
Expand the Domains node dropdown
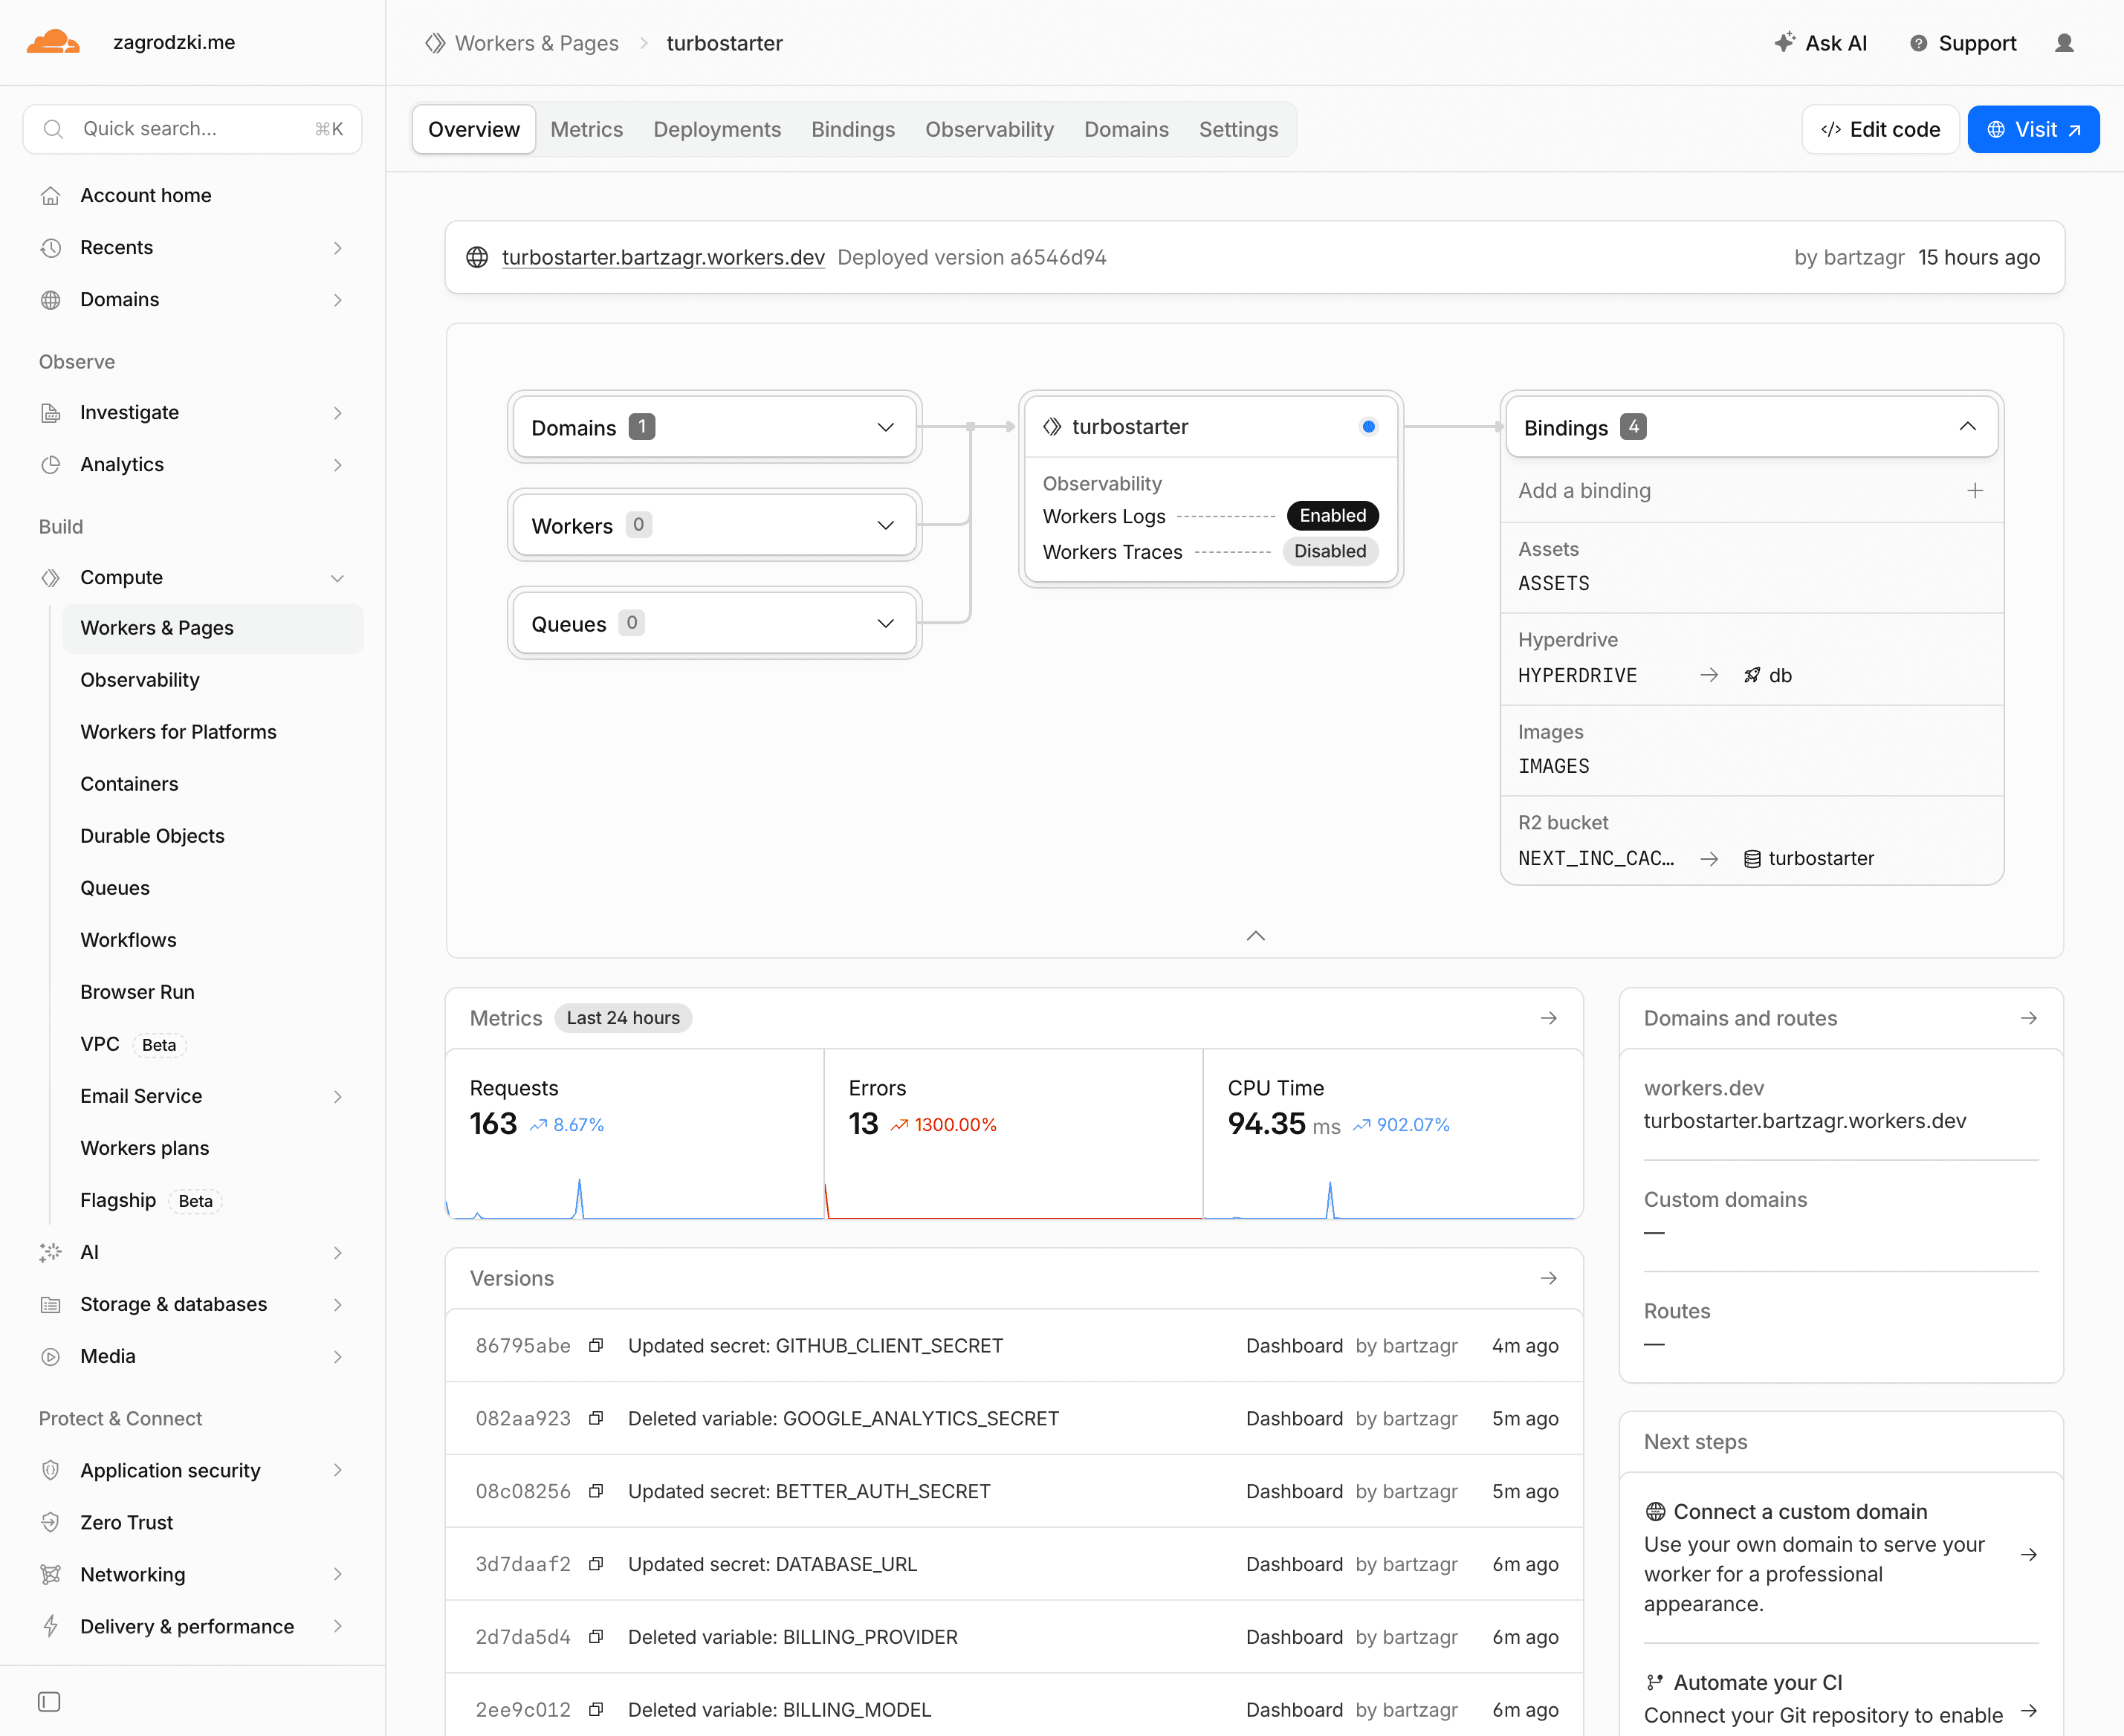[885, 428]
